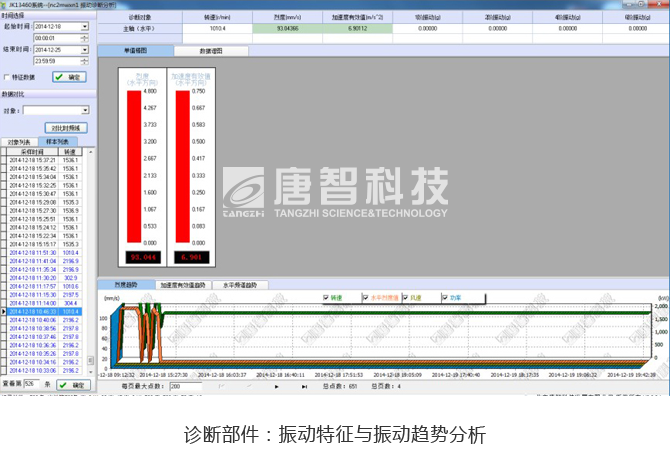Toggle the 功率 series checkbox
Viewport: 670px width, 450px height.
445,297
